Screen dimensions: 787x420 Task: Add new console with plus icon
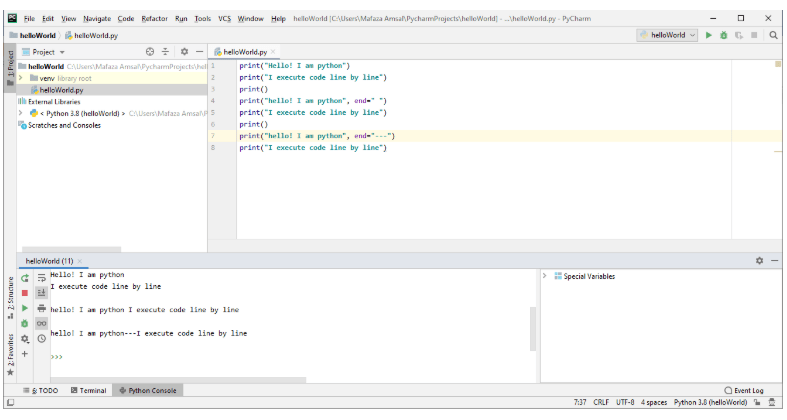point(25,354)
